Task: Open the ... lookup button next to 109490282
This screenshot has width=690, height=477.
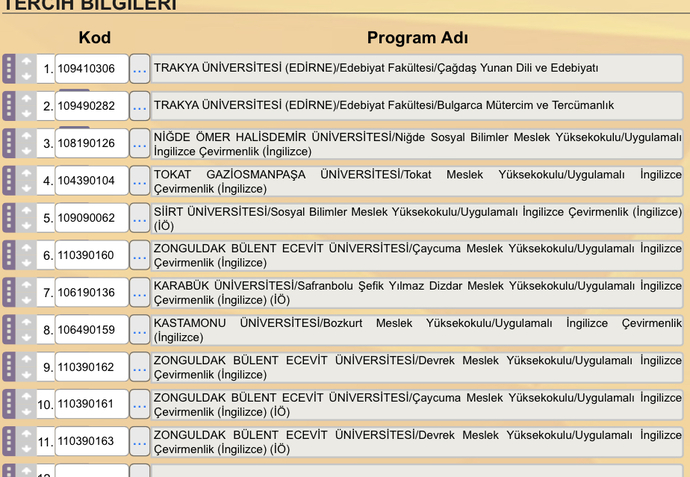Action: tap(139, 106)
